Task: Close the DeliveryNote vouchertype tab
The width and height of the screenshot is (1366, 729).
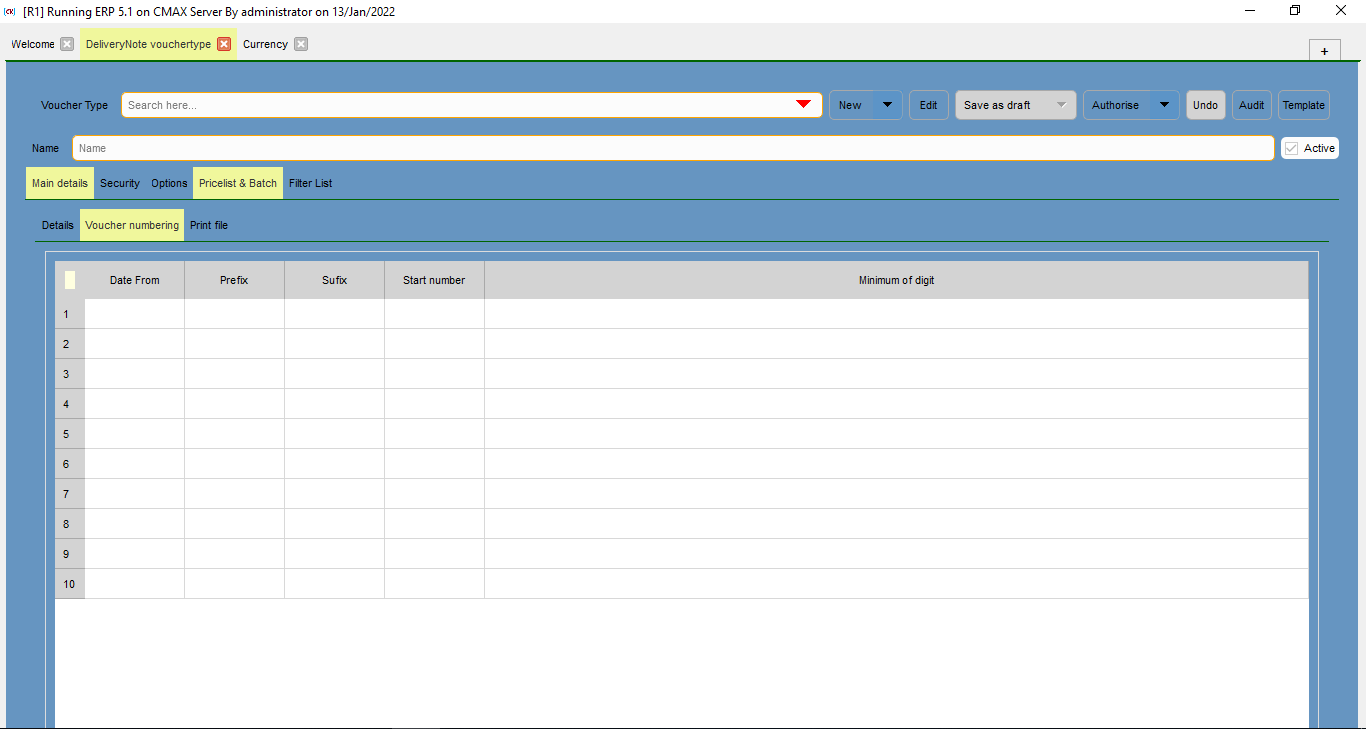Action: 224,44
